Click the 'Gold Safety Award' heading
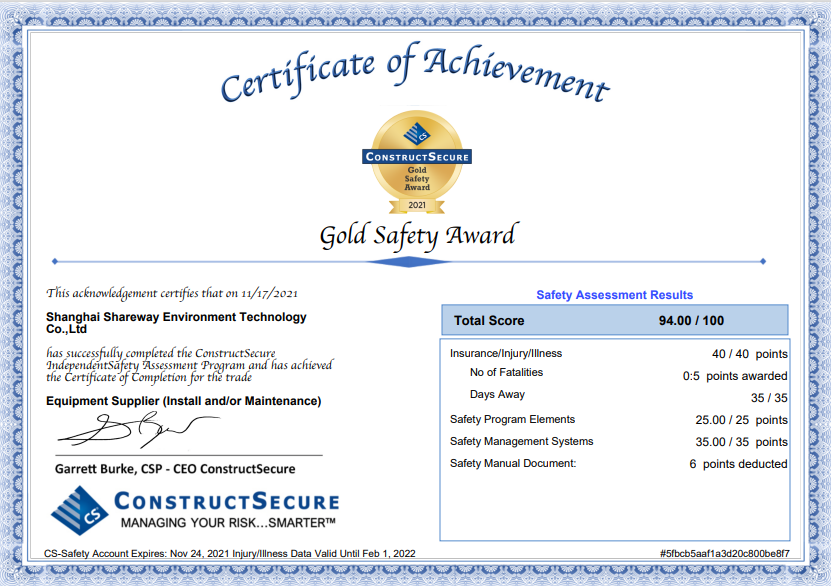The height and width of the screenshot is (586, 831). pos(419,236)
